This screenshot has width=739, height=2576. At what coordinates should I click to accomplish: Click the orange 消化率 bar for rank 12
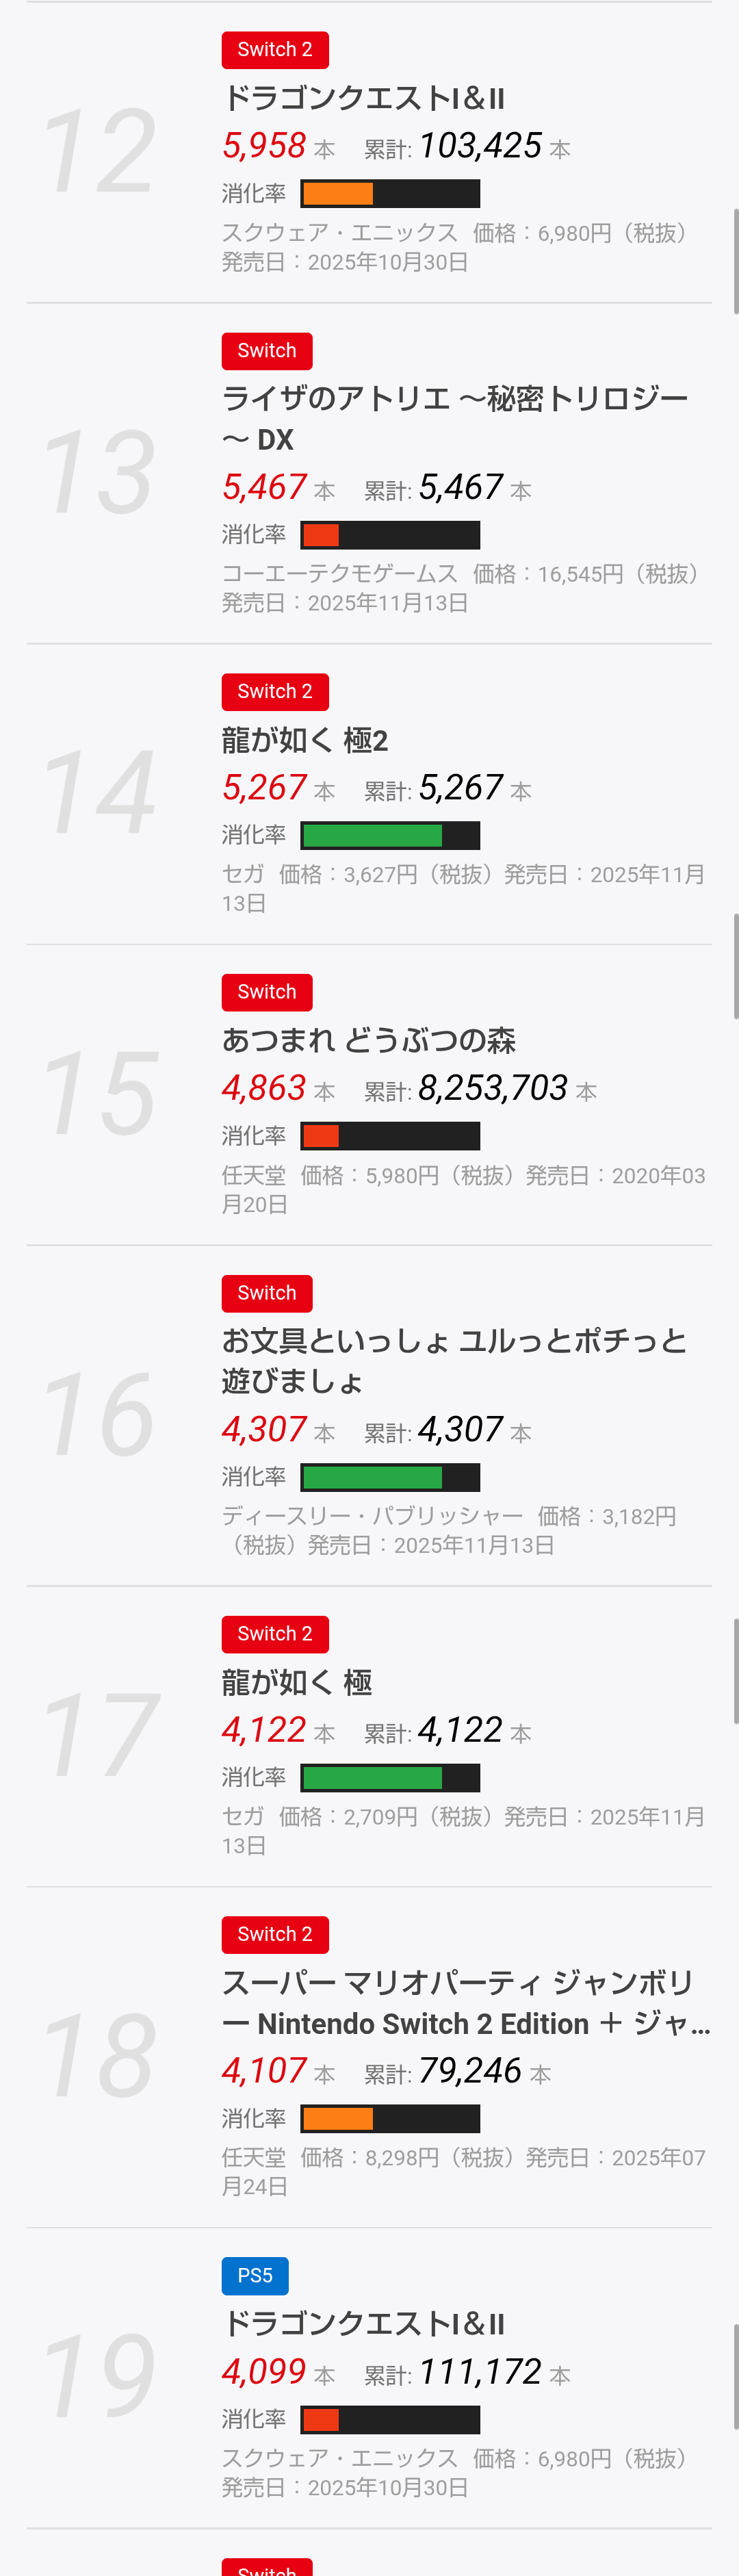pos(390,194)
